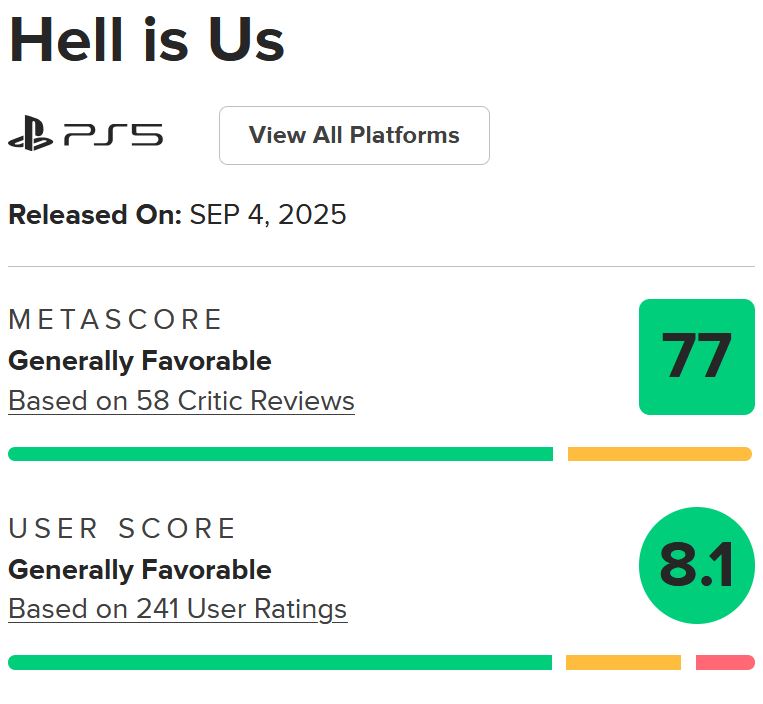763x704 pixels.
Task: Click the Released On label
Action: (x=94, y=214)
